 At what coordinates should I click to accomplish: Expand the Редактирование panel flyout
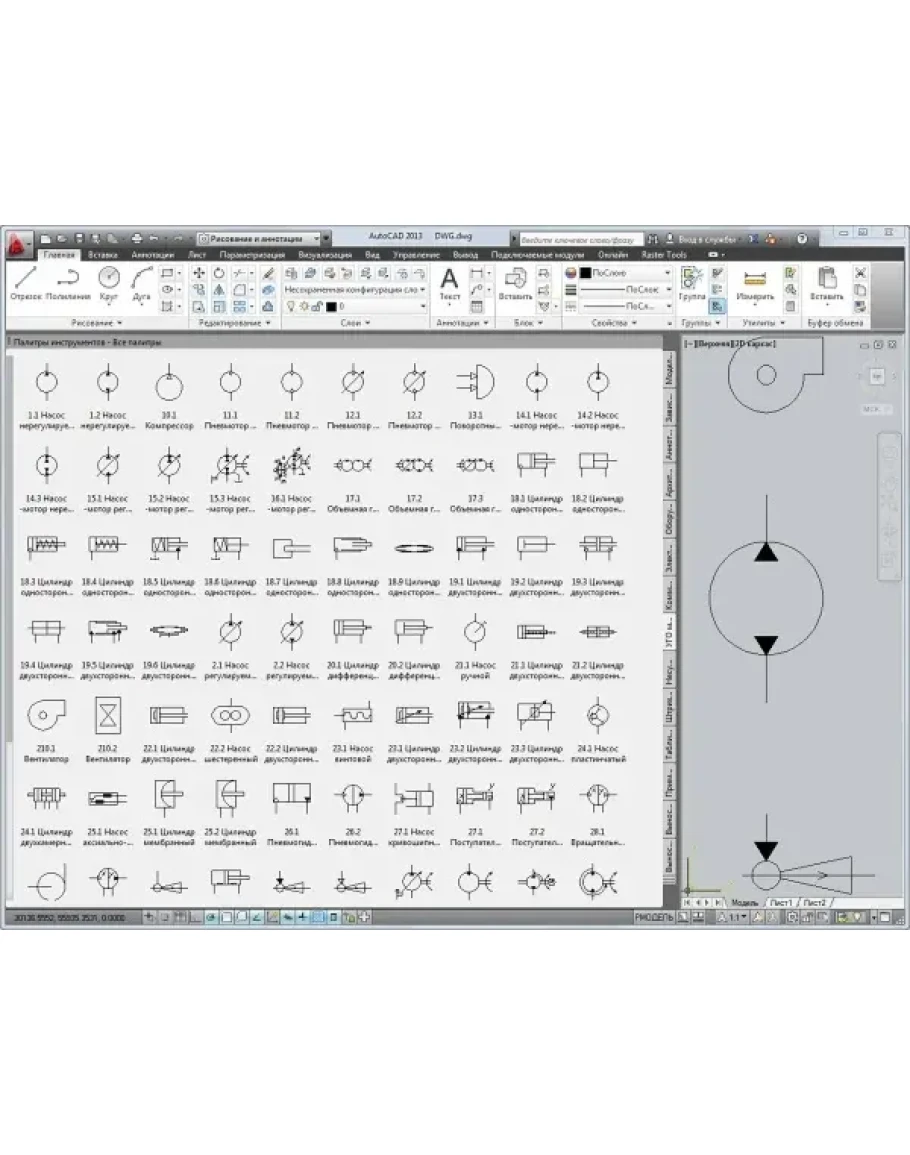click(268, 323)
